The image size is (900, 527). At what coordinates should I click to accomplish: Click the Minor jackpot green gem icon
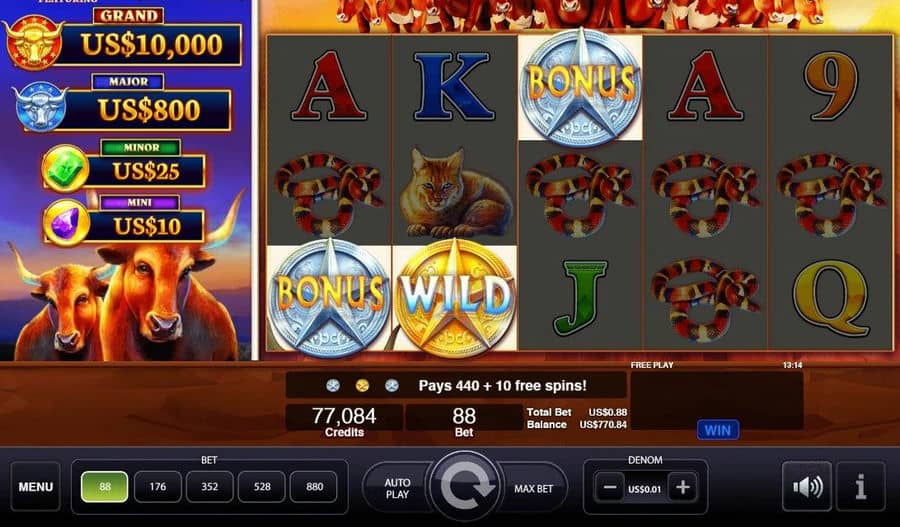tap(65, 169)
